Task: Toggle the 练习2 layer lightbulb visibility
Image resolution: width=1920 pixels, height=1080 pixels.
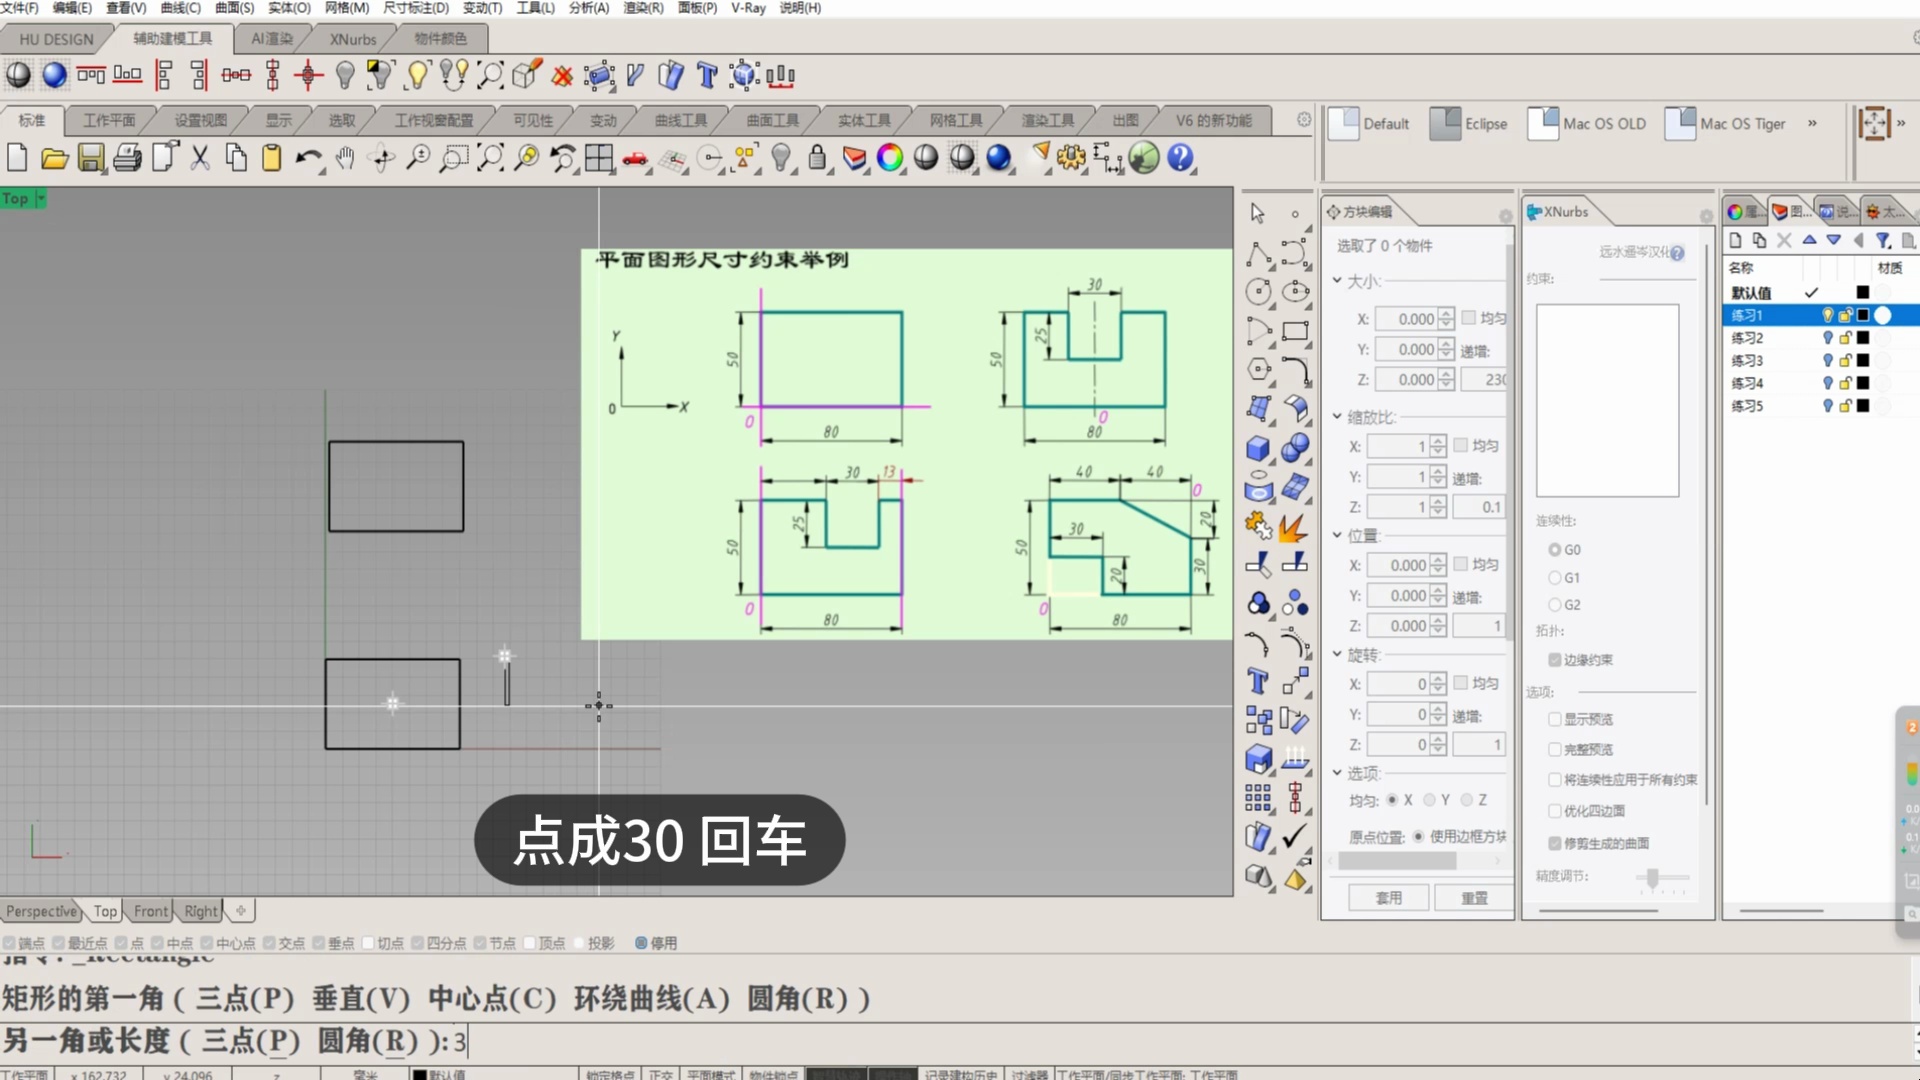Action: tap(1827, 338)
